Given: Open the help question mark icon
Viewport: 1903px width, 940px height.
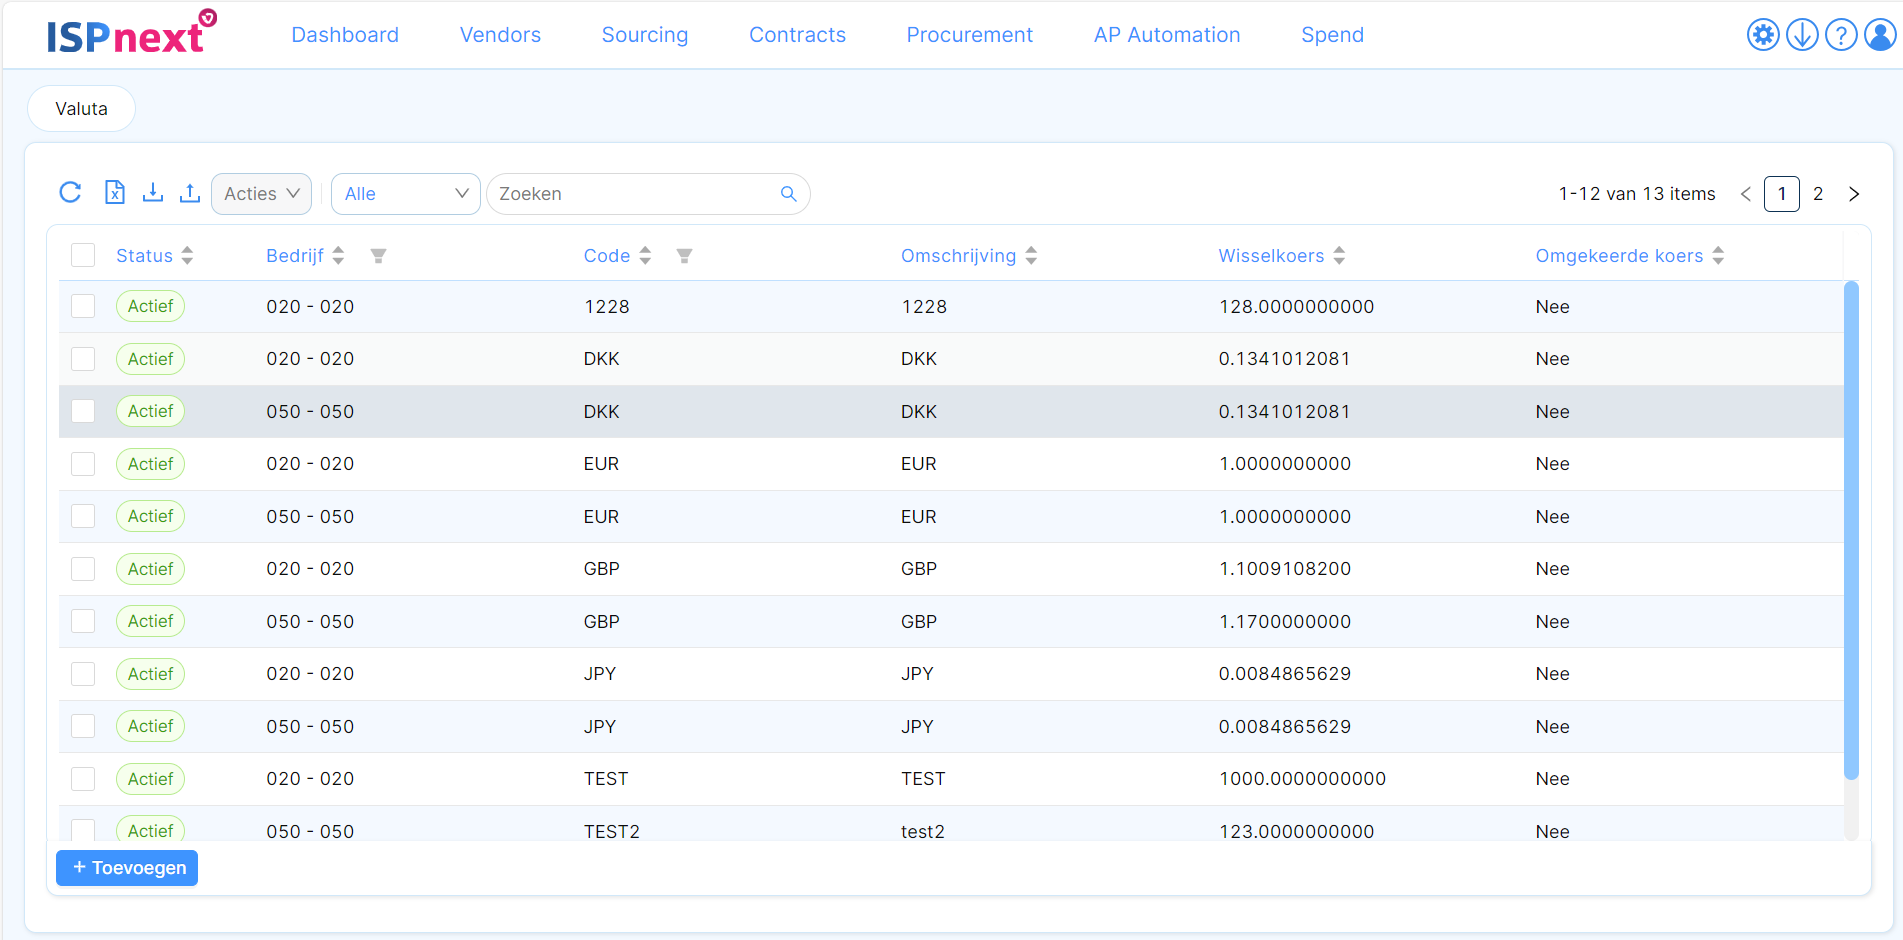Looking at the screenshot, I should tap(1841, 35).
